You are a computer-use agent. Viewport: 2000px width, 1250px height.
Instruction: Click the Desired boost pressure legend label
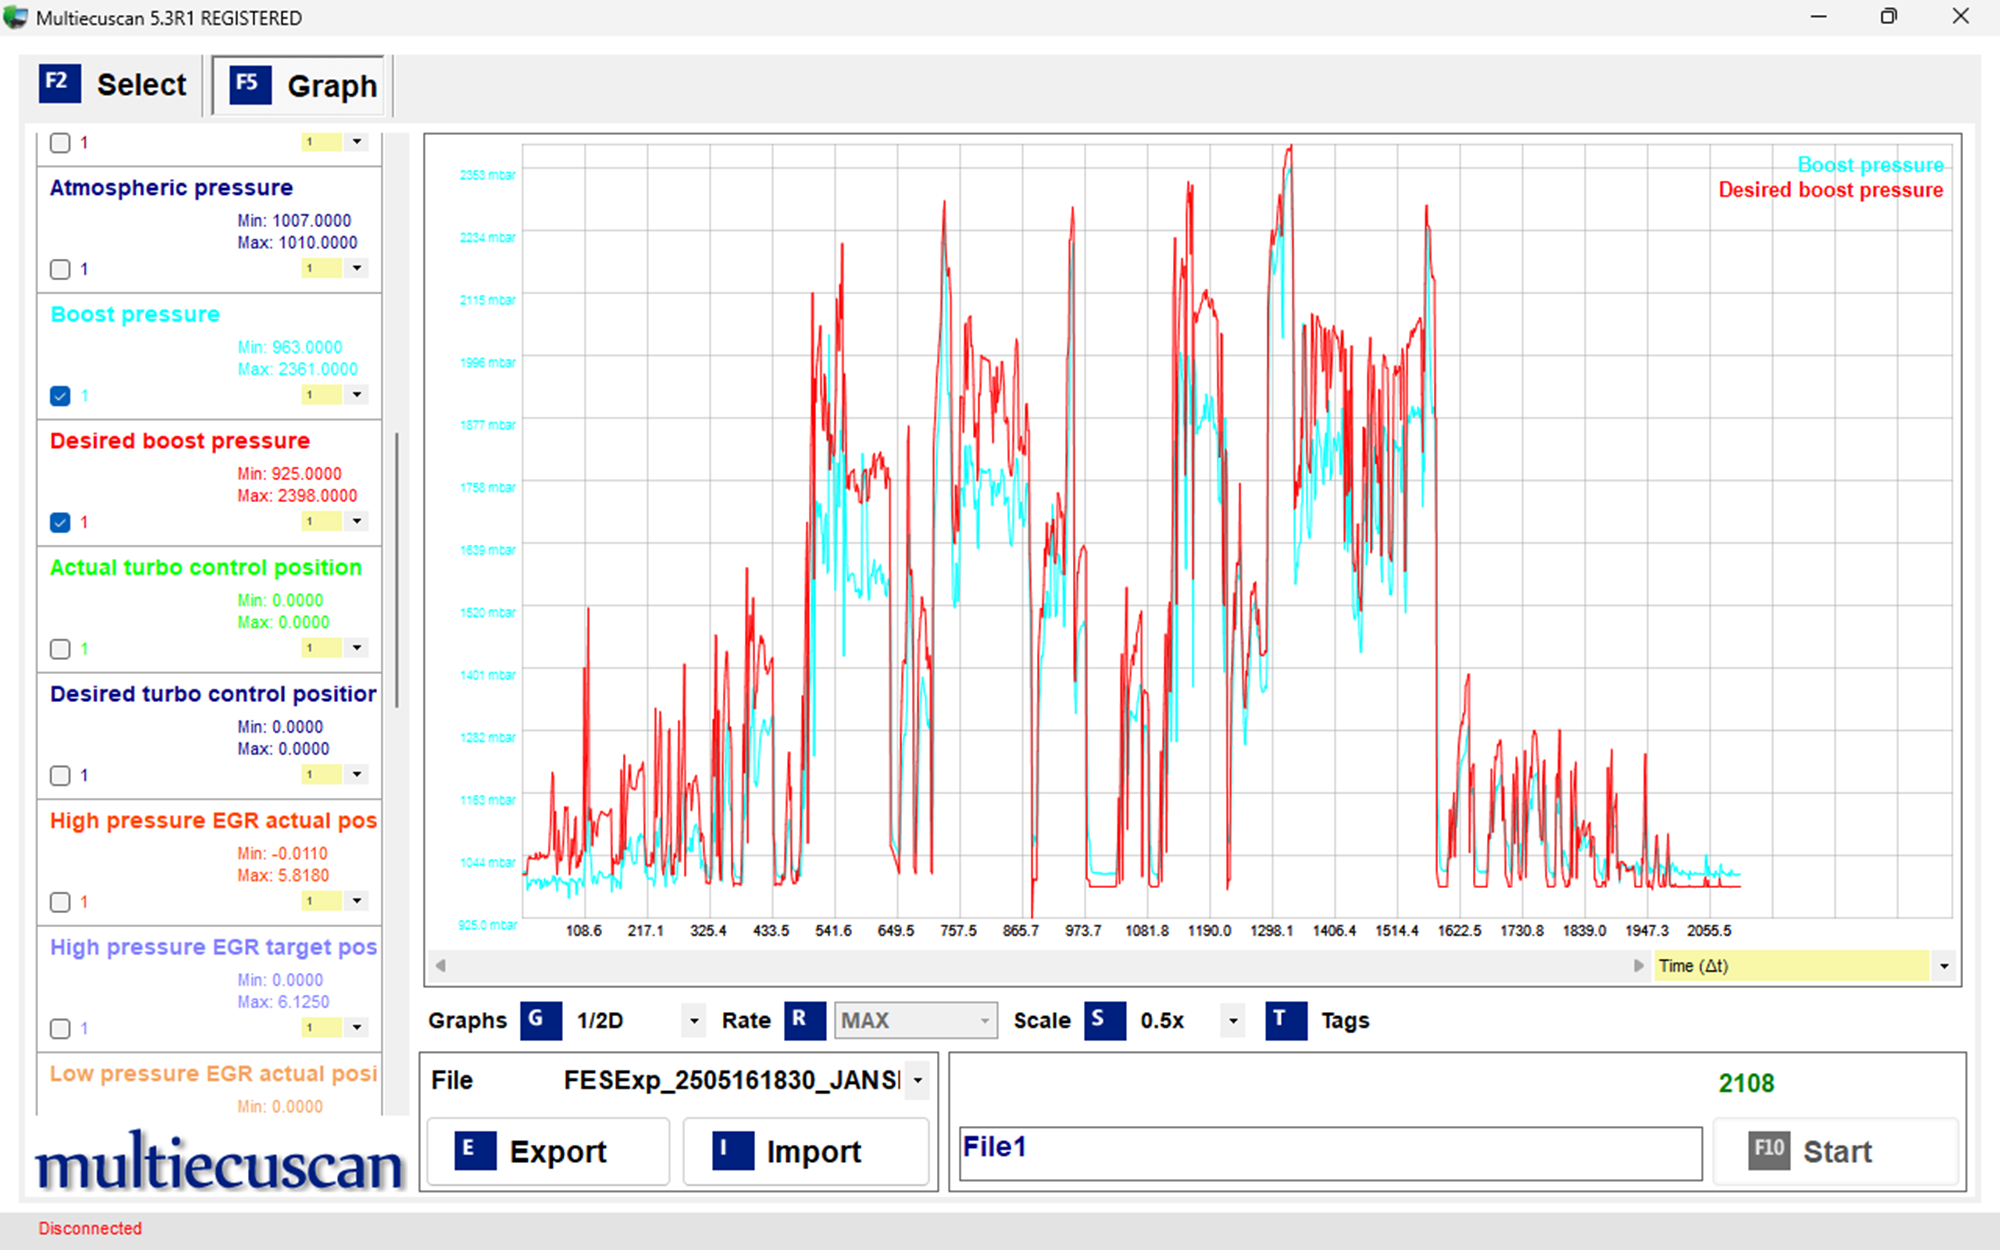point(1830,190)
